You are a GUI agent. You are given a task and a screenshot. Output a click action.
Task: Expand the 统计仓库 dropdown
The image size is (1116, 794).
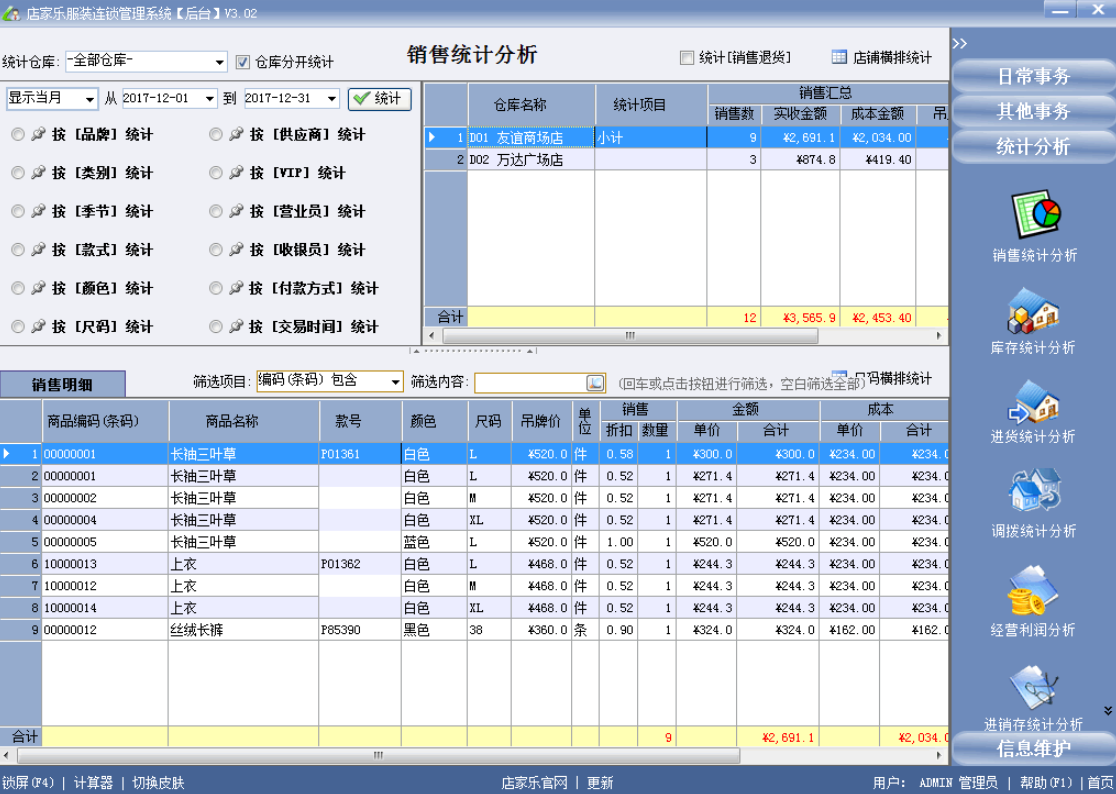[220, 62]
